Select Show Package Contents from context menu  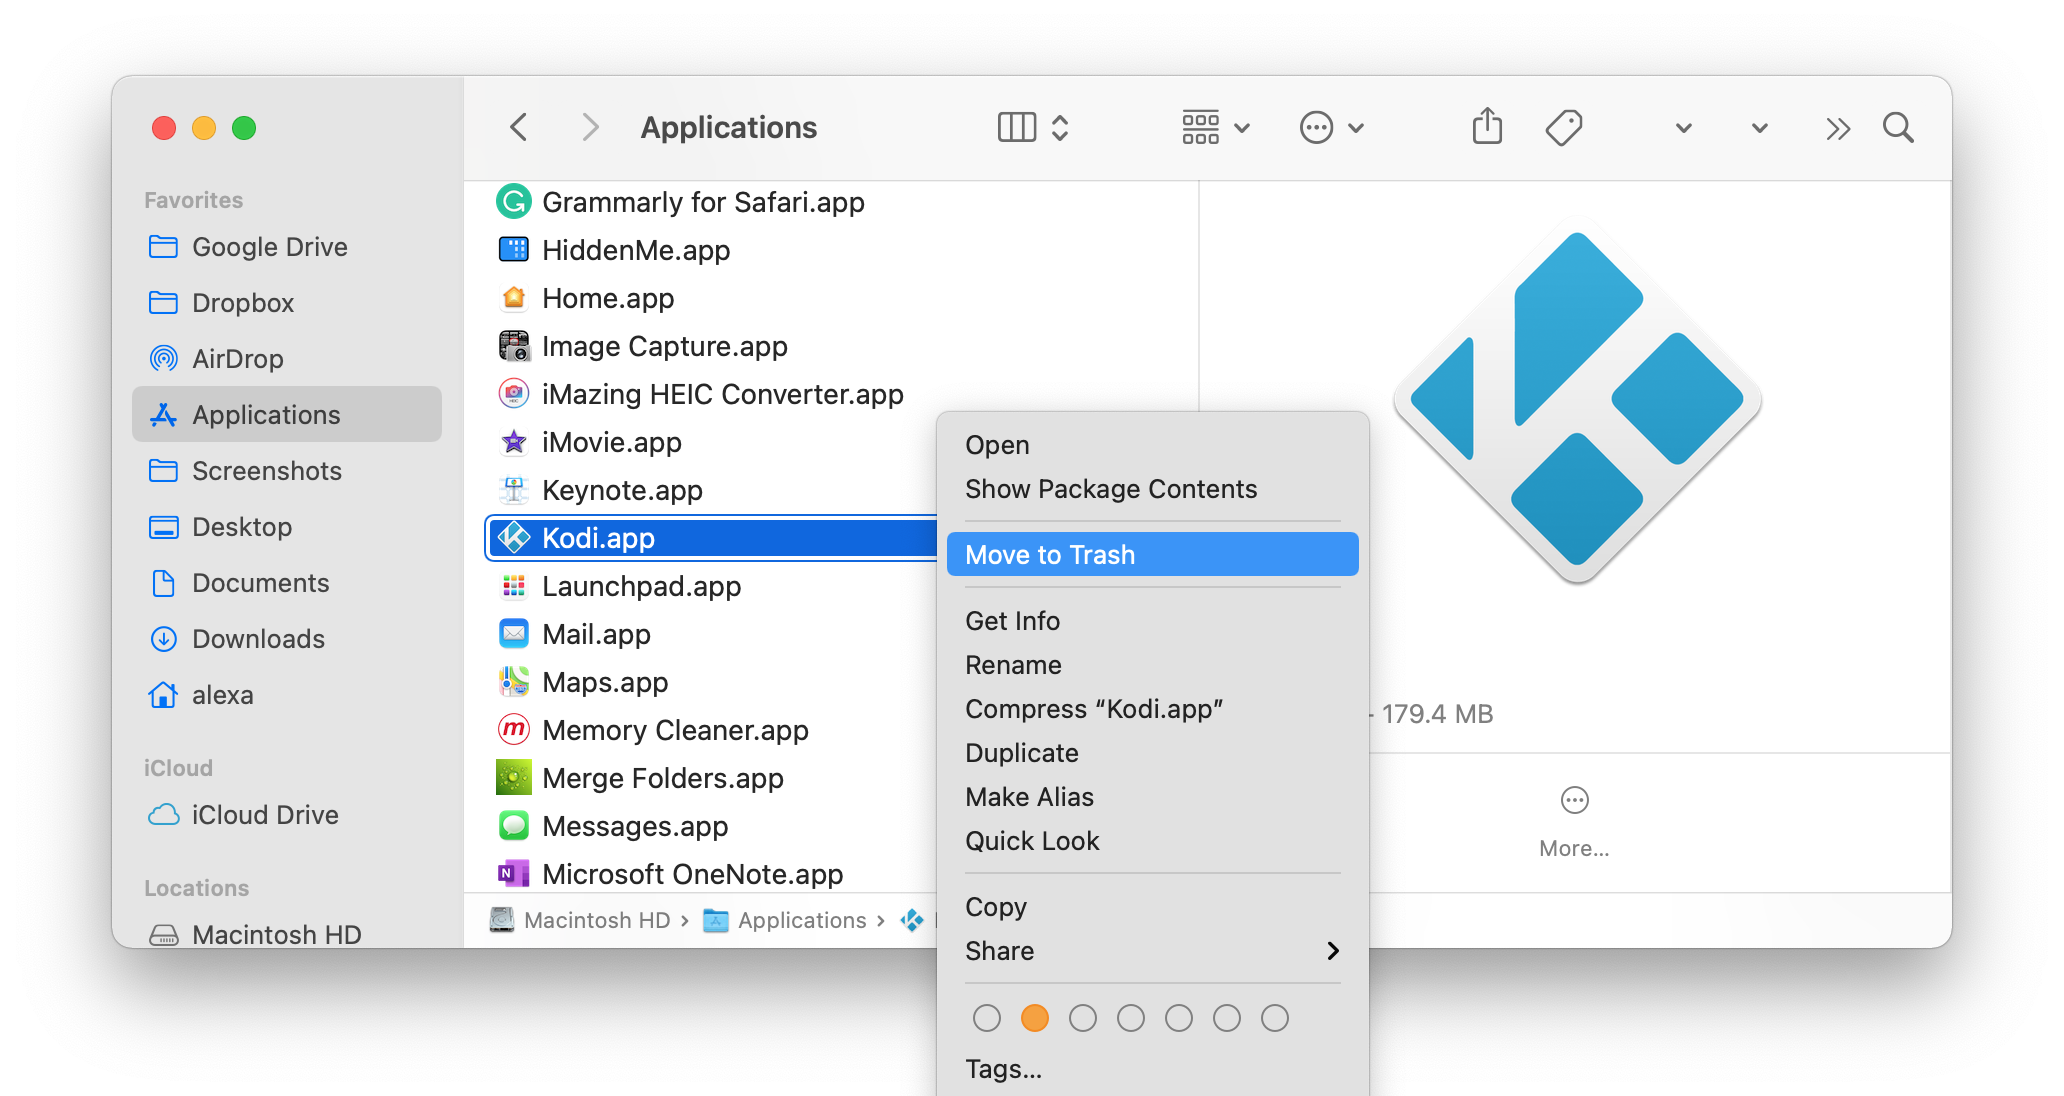(x=1113, y=487)
